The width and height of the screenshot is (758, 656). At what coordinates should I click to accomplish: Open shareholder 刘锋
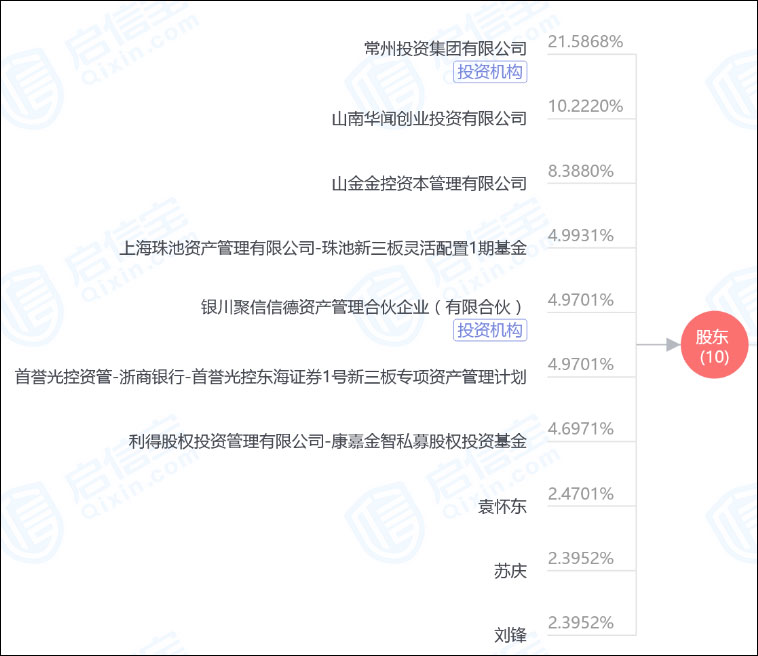pyautogui.click(x=510, y=635)
